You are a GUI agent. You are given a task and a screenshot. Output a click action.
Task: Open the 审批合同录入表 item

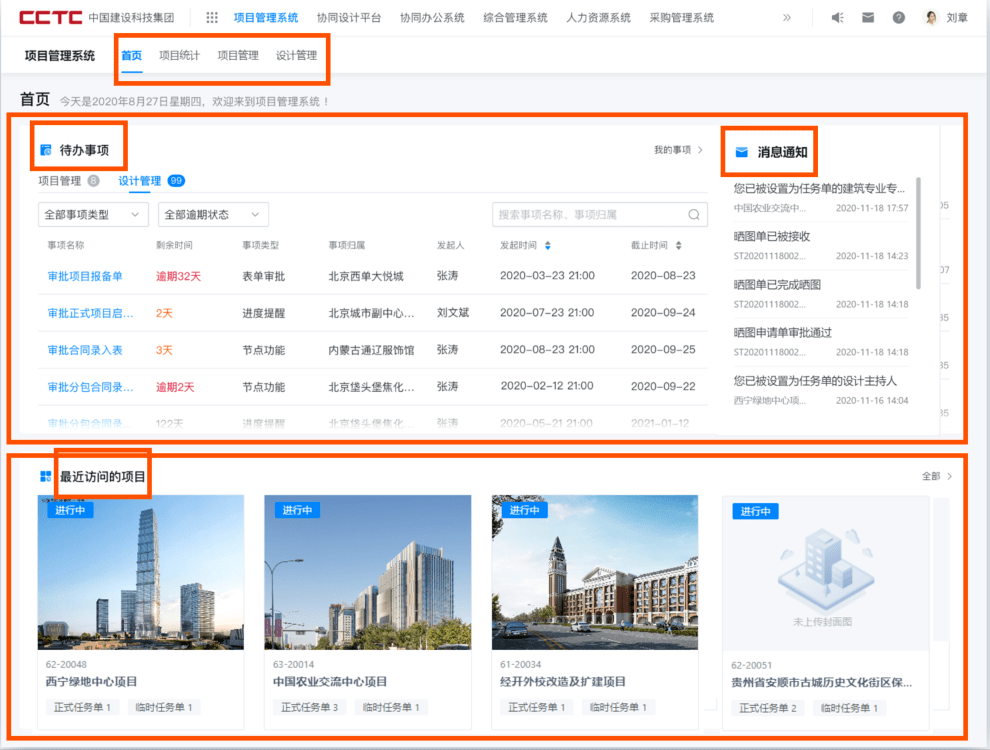[x=85, y=350]
